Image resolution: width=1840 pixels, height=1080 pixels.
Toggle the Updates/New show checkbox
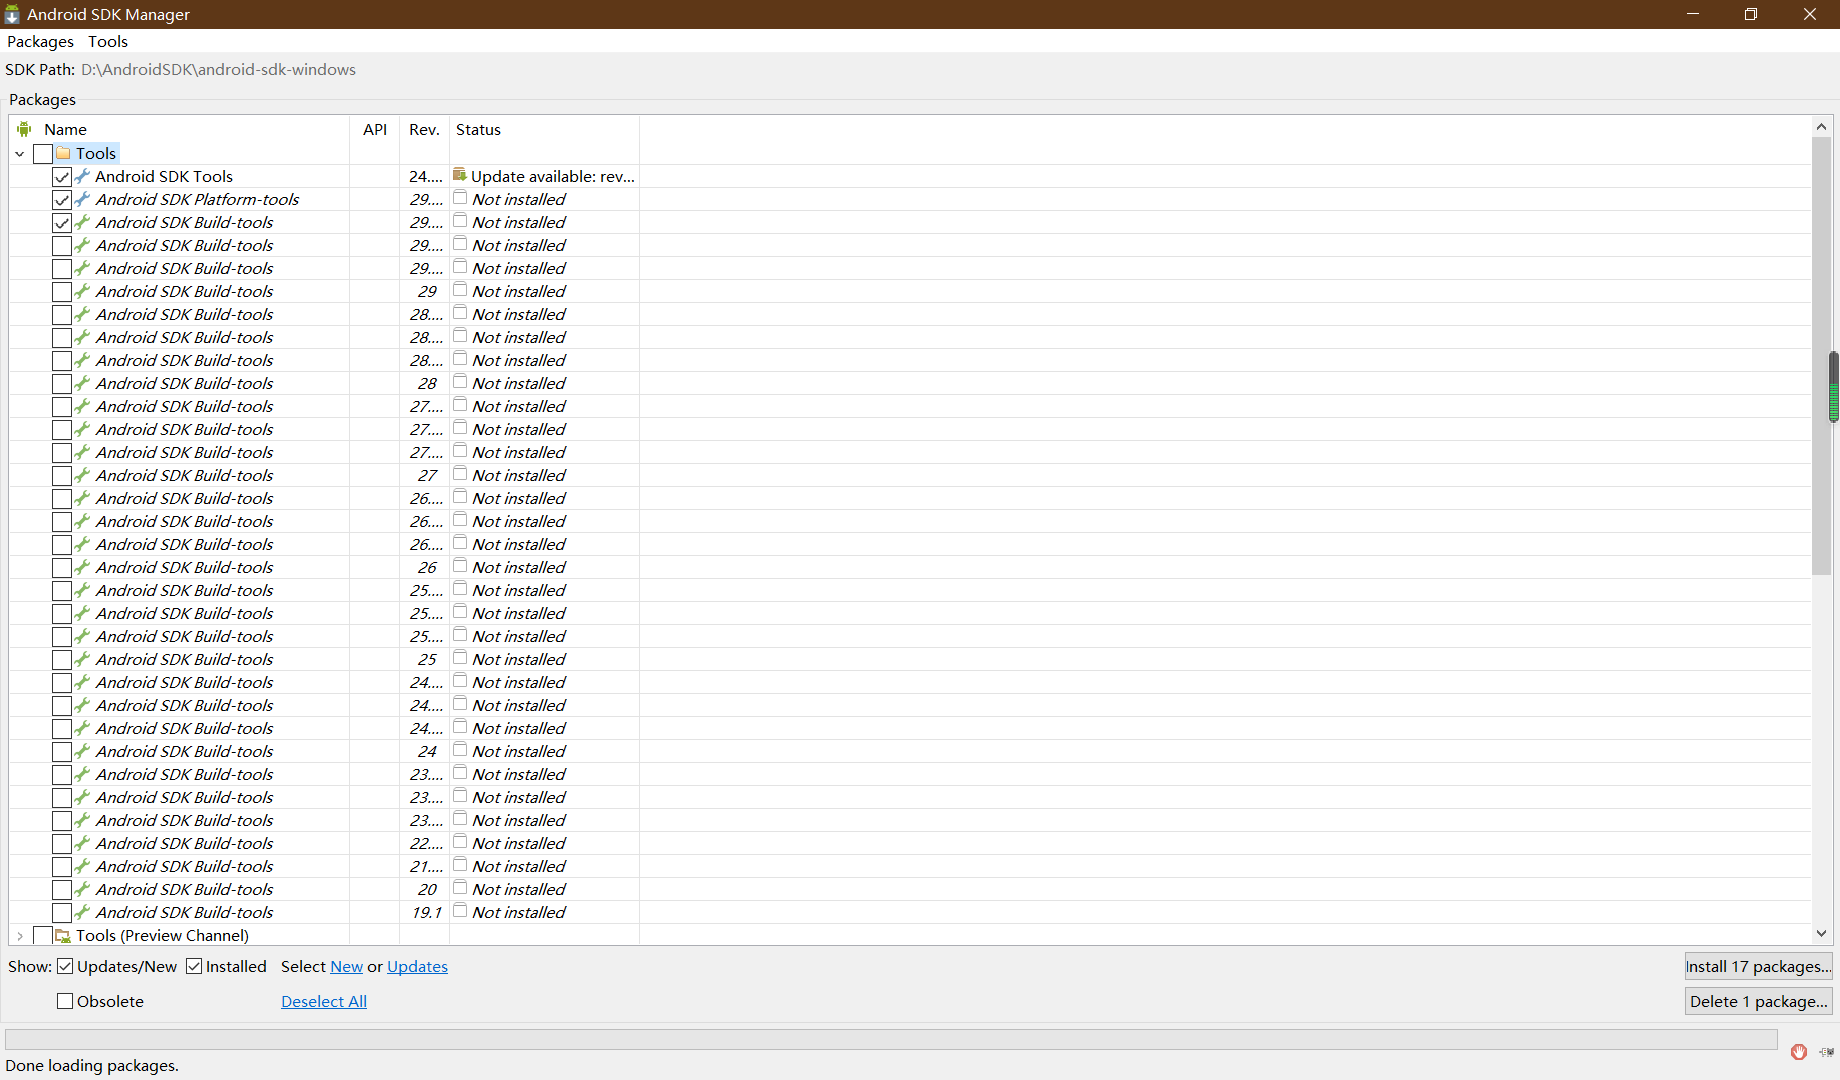[65, 966]
